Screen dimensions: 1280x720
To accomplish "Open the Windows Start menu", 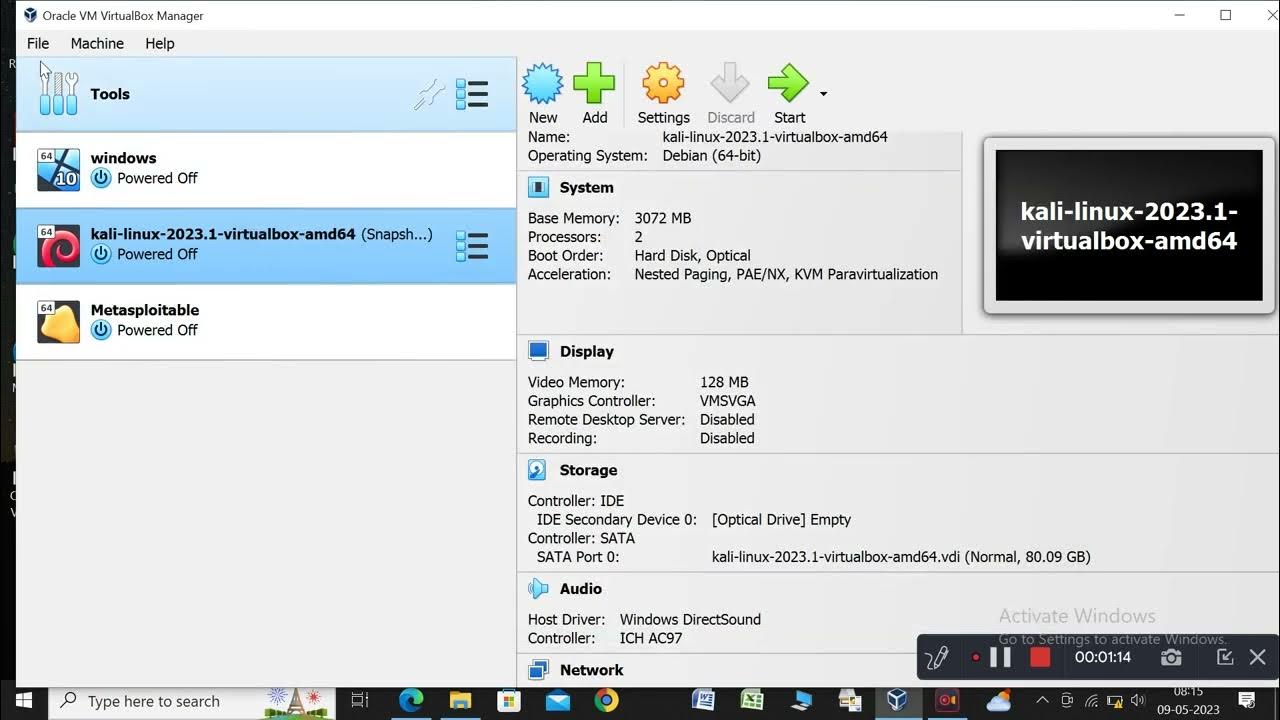I will point(23,700).
